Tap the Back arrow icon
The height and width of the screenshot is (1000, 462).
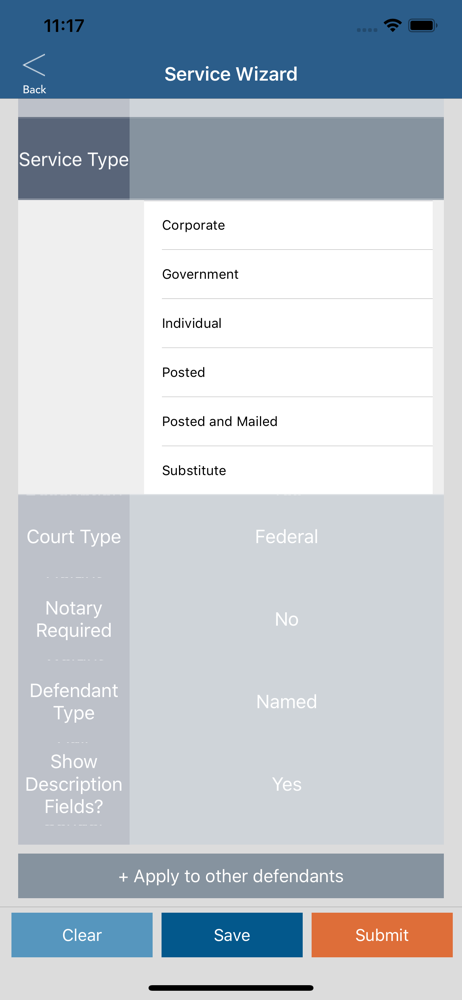coord(34,65)
